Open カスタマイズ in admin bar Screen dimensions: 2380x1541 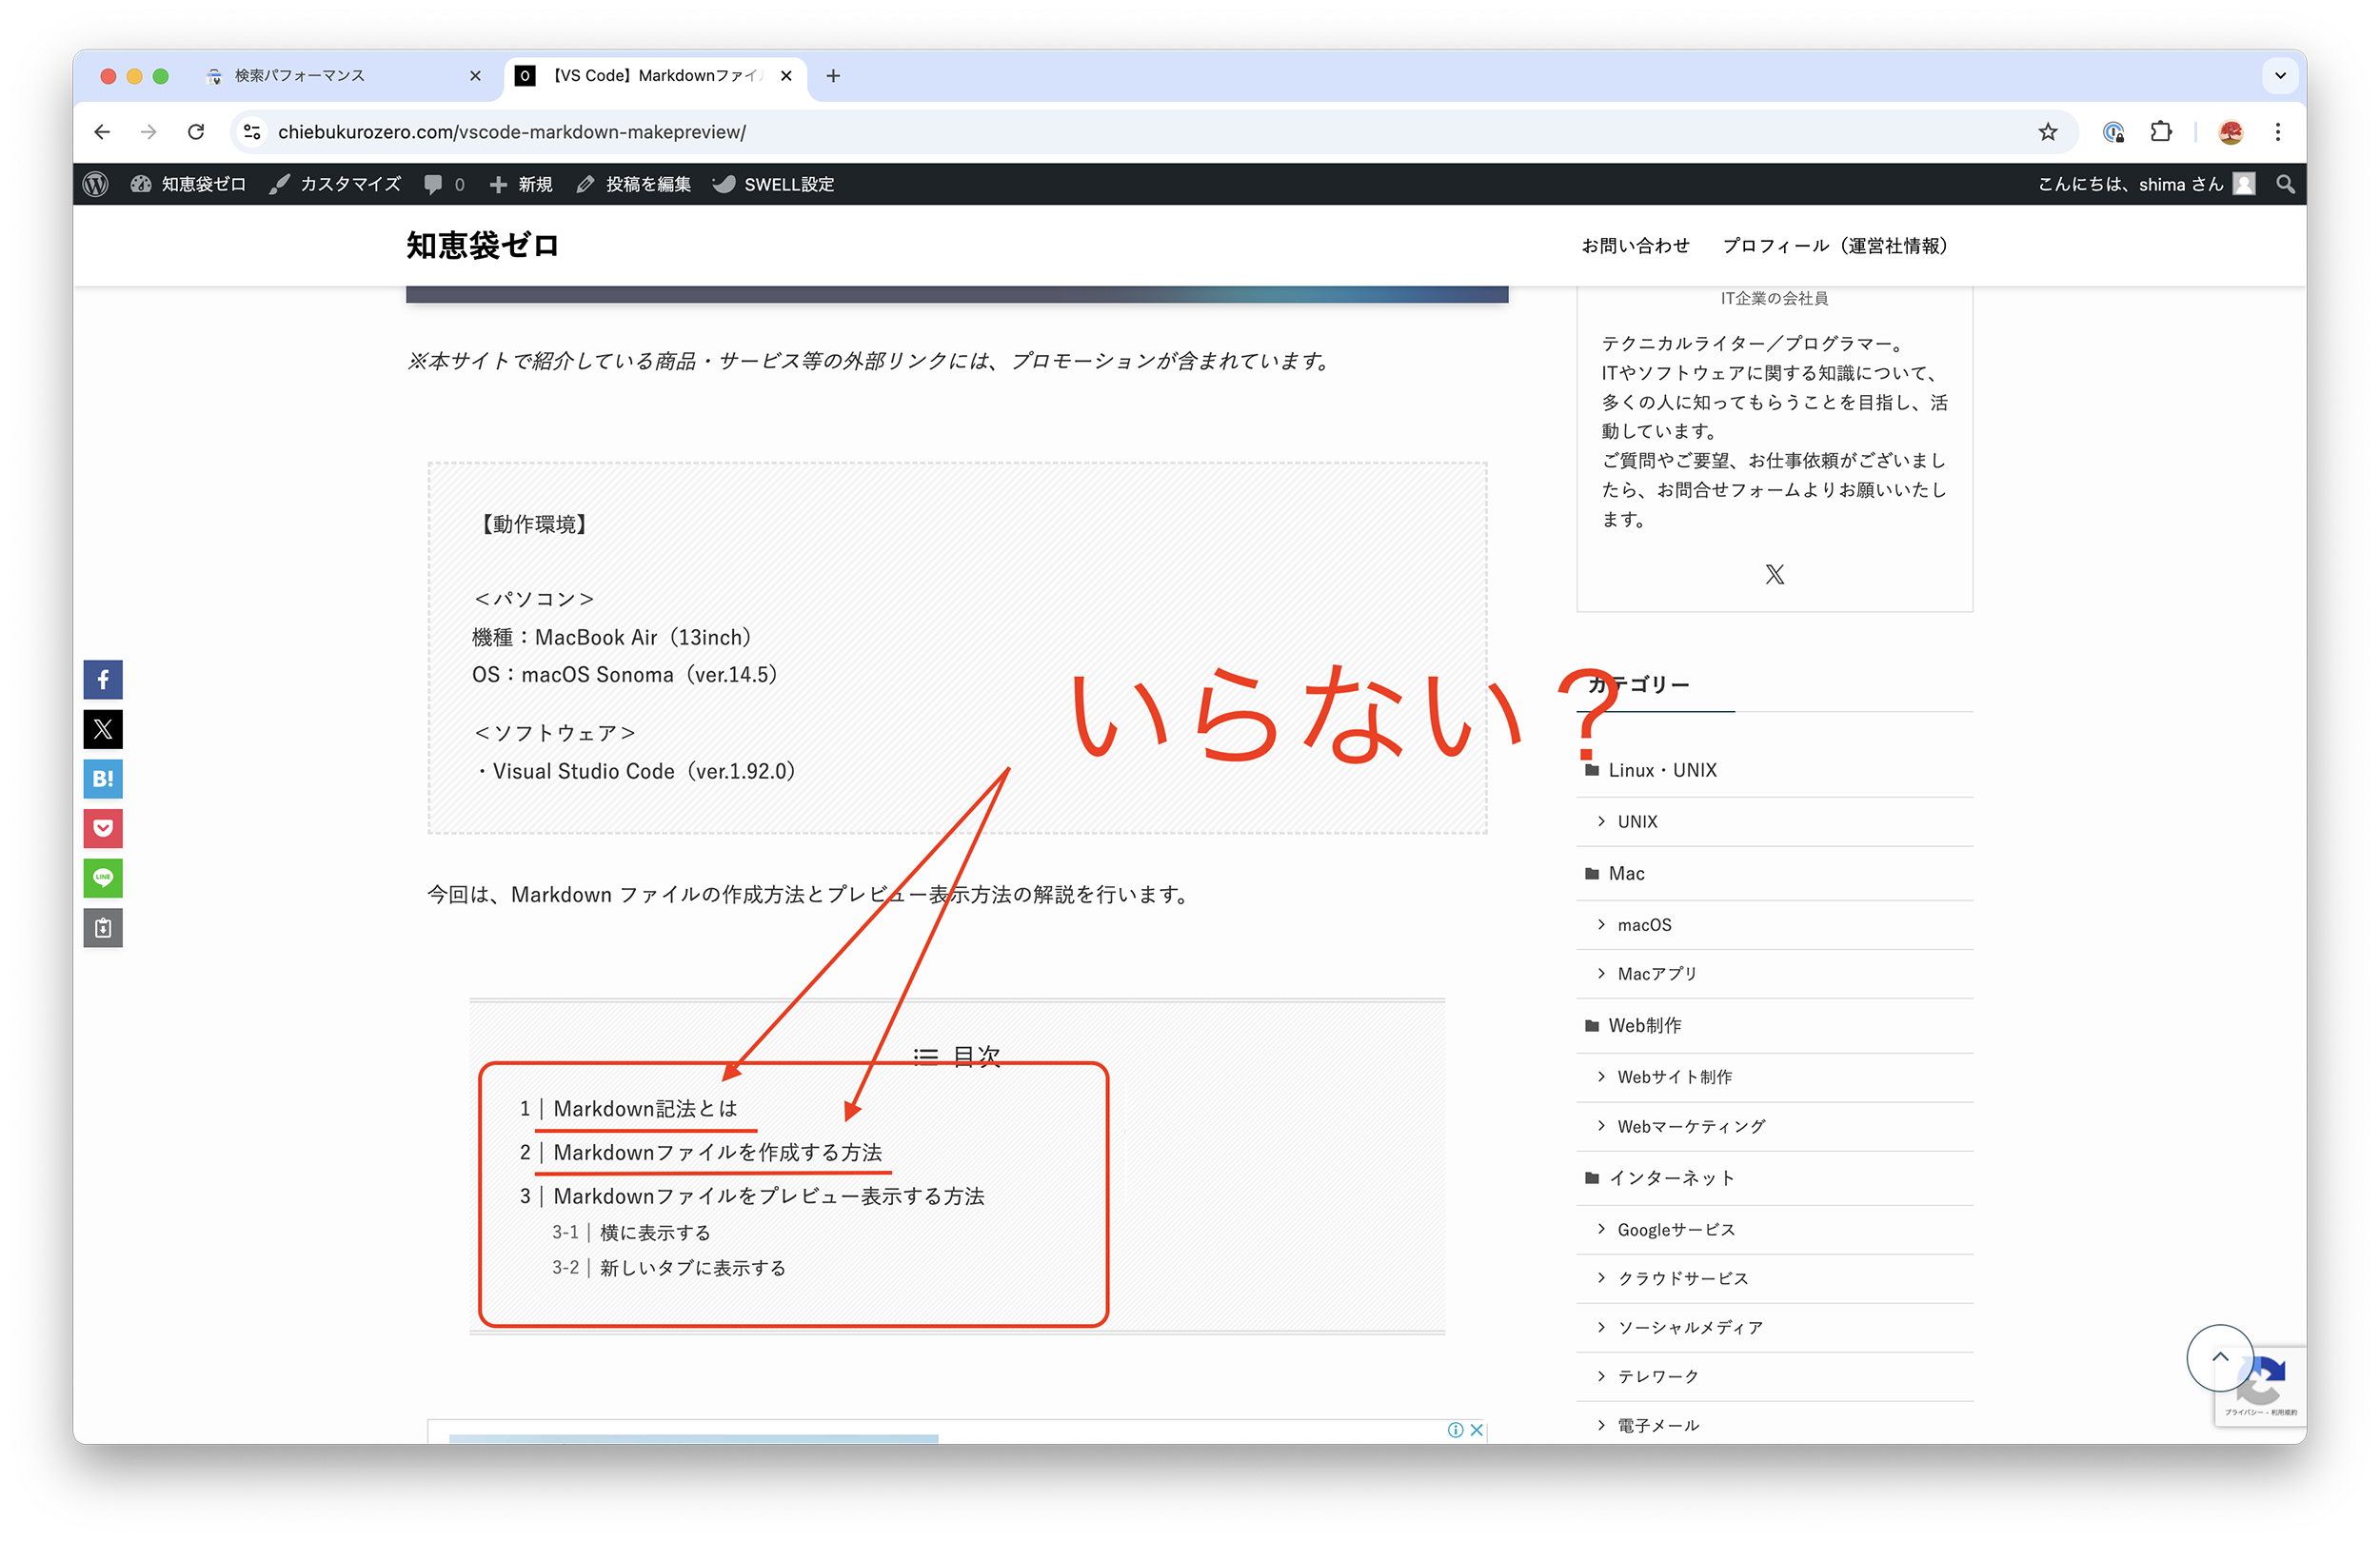[x=335, y=184]
